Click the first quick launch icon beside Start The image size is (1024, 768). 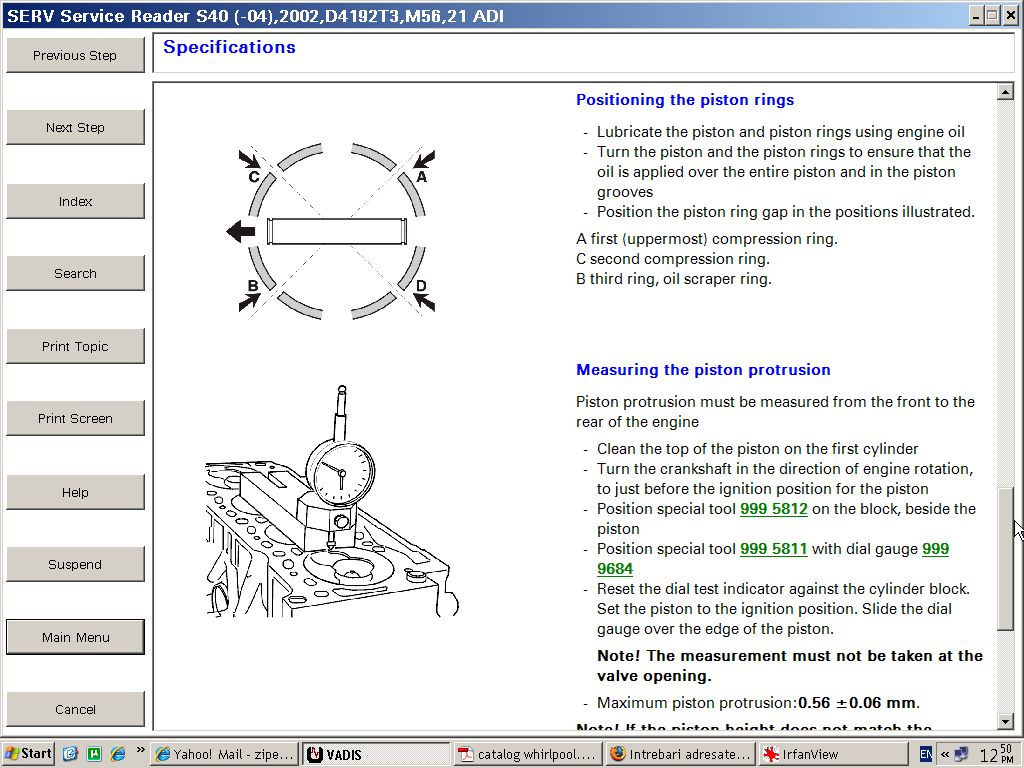coord(71,754)
